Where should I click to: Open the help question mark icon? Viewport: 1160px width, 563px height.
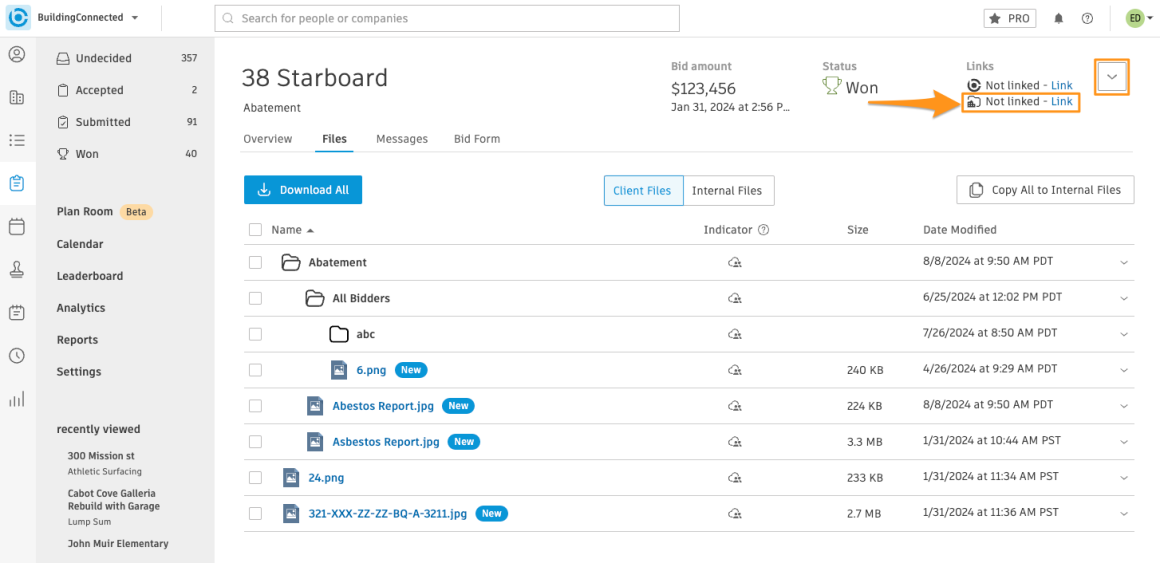coord(1087,18)
